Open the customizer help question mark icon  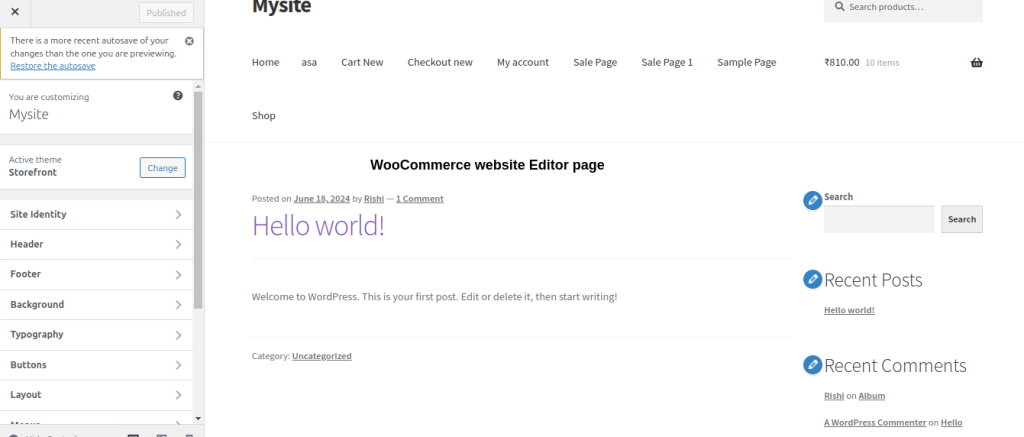click(x=178, y=95)
